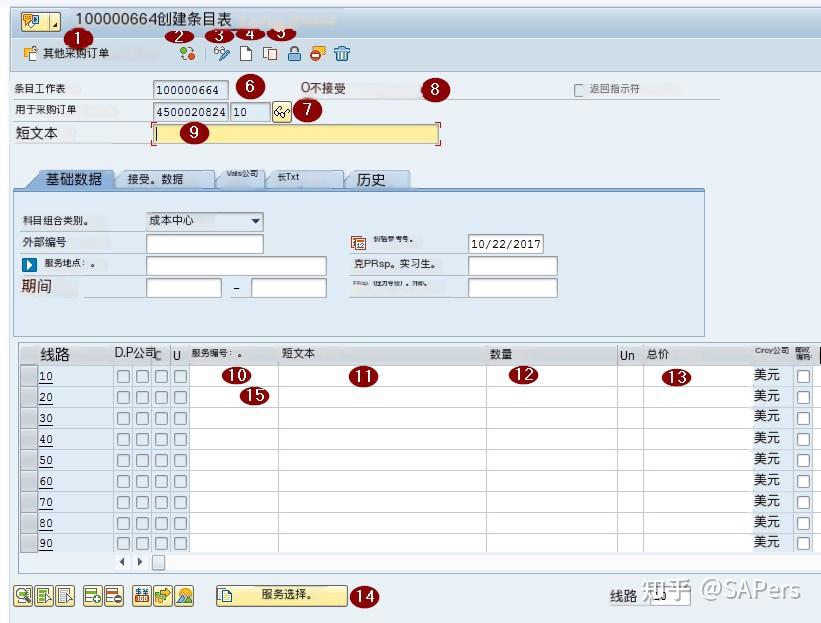The height and width of the screenshot is (623, 821).
Task: Click the lock entry sheet icon
Action: [x=294, y=53]
